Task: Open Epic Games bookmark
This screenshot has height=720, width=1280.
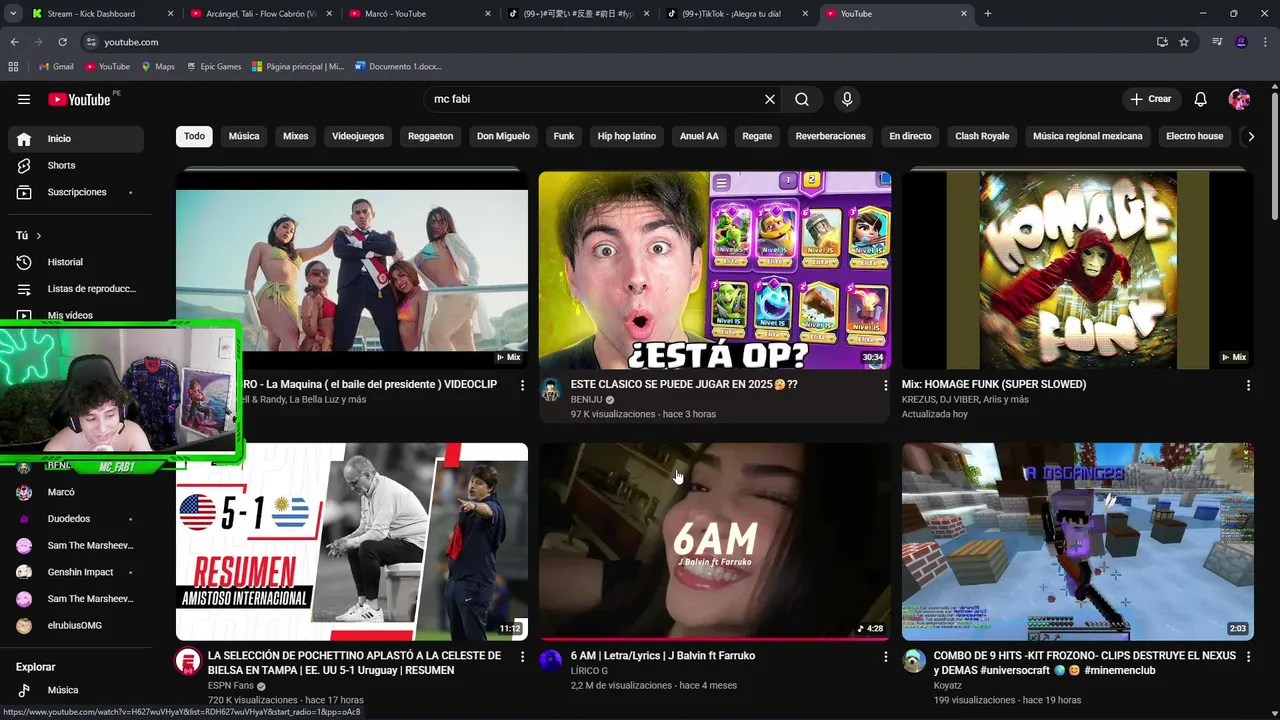Action: (213, 67)
